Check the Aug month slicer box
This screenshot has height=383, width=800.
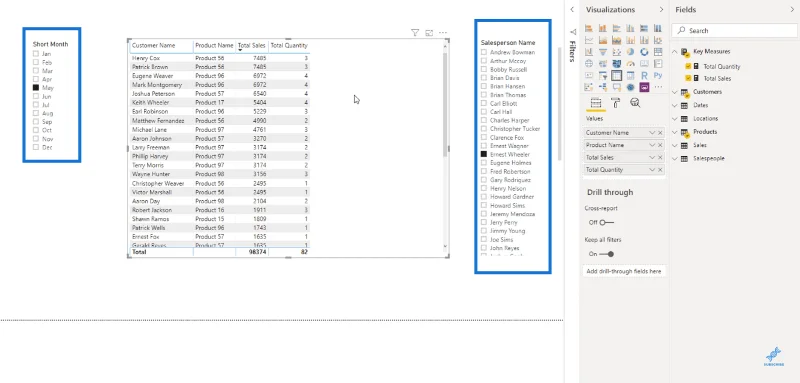36,113
